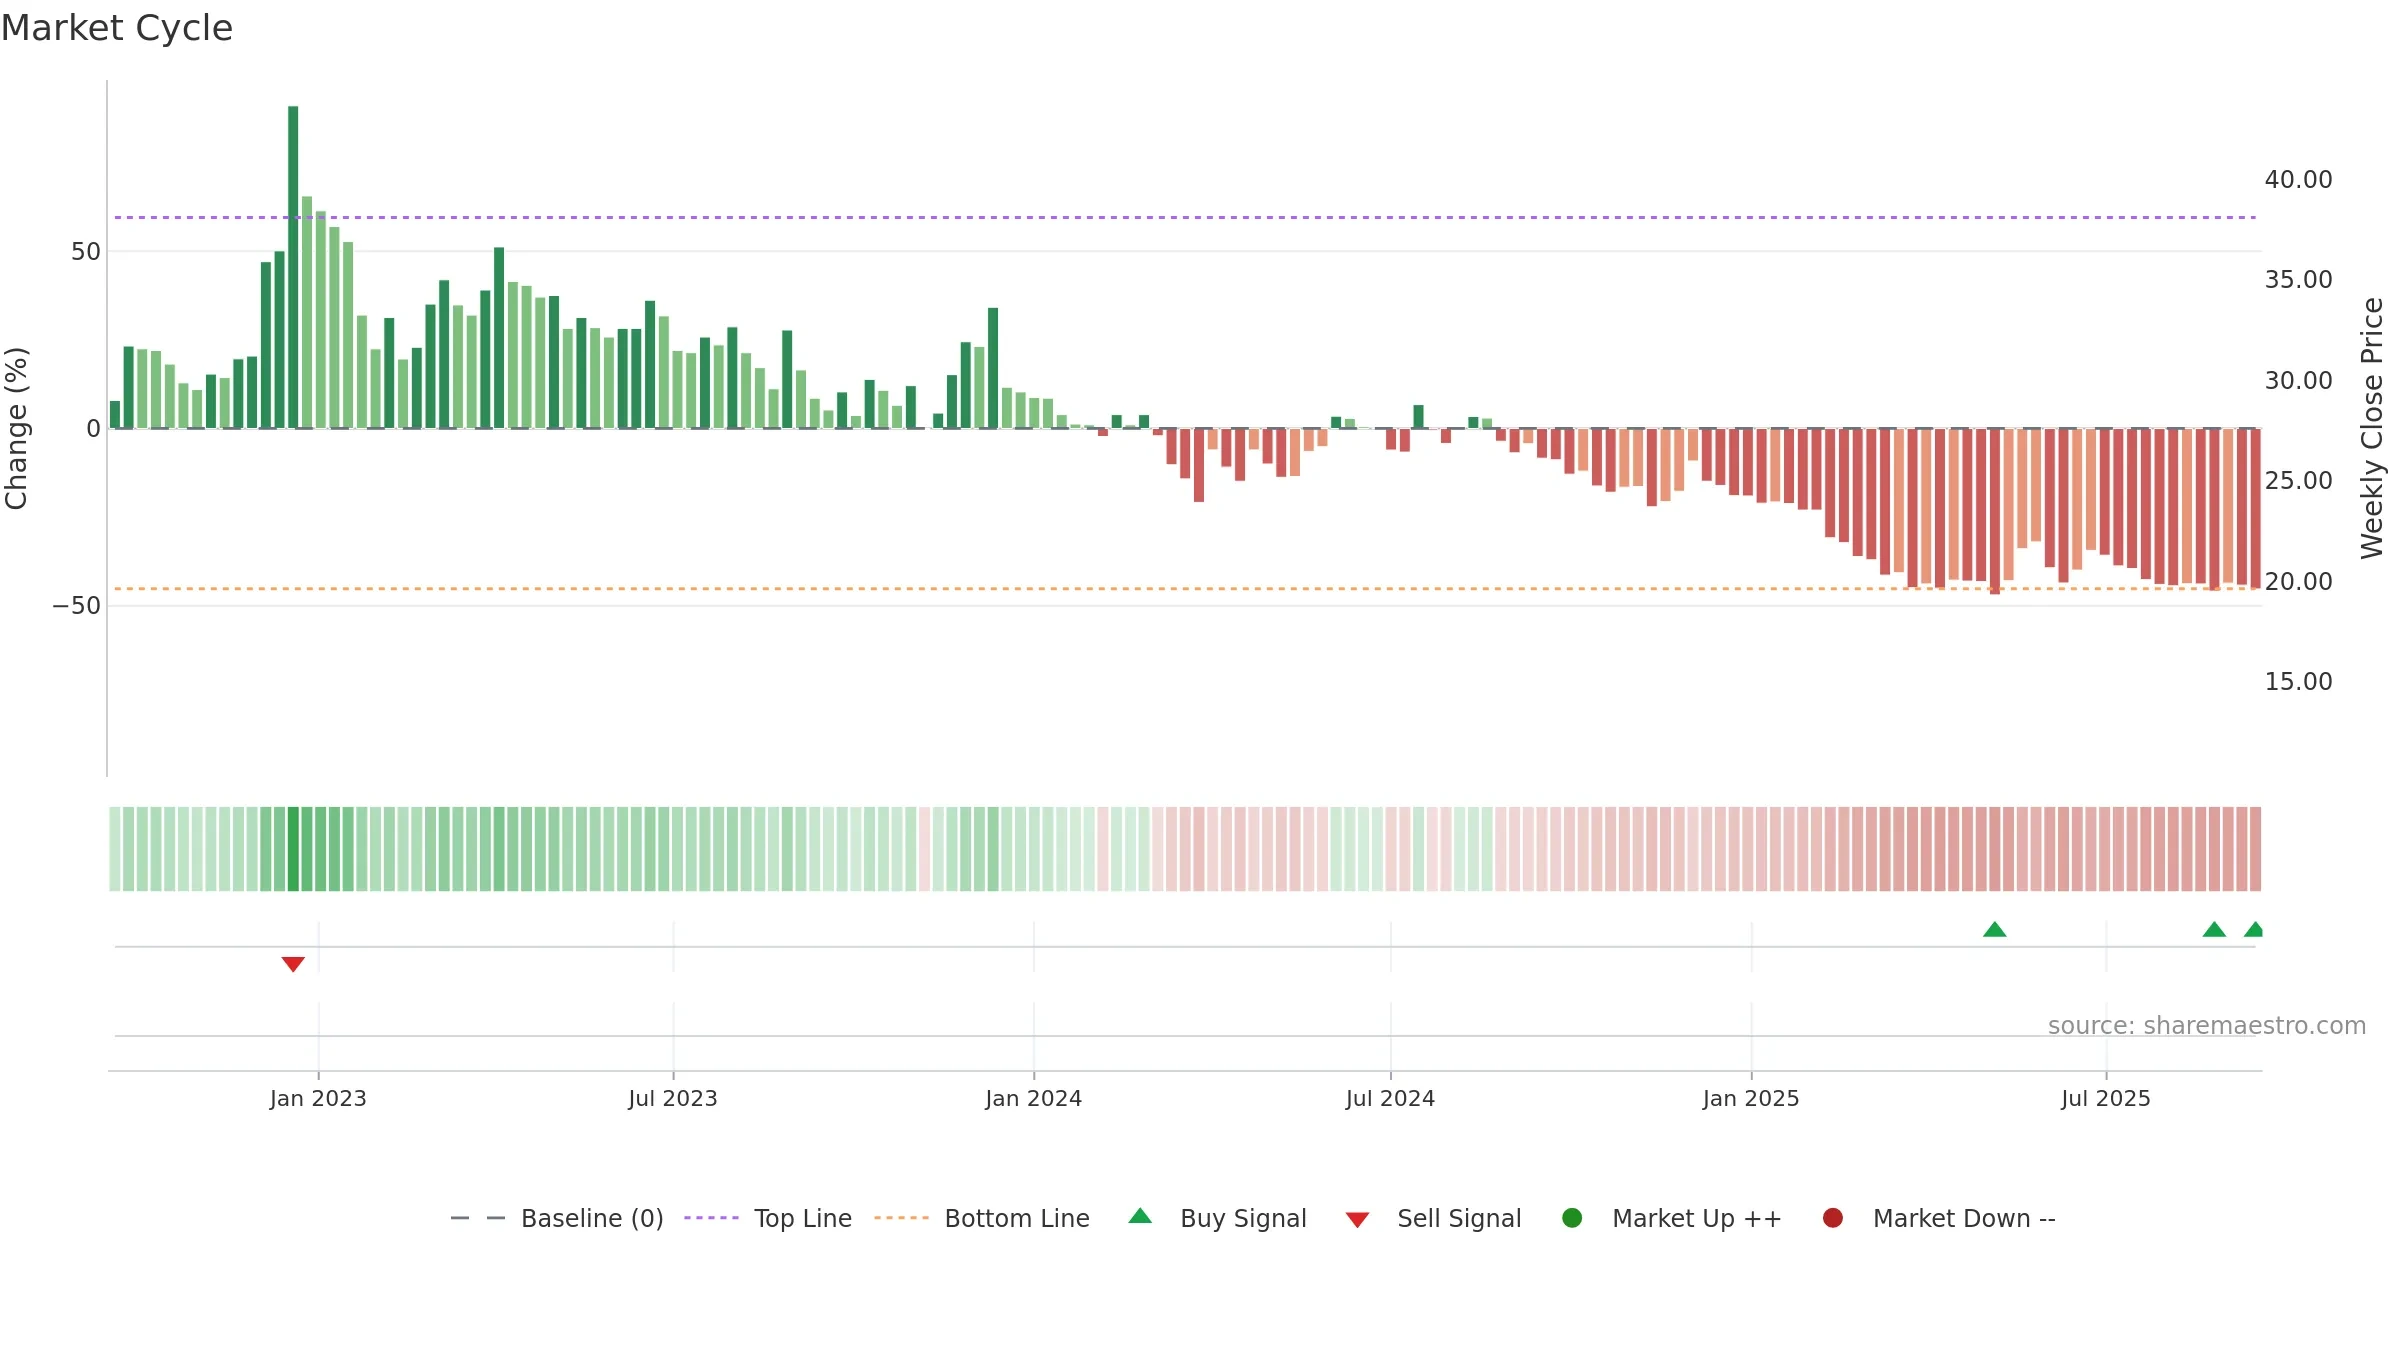Toggle the Baseline (0) legend entry
This screenshot has height=1350, width=2400.
click(557, 1218)
